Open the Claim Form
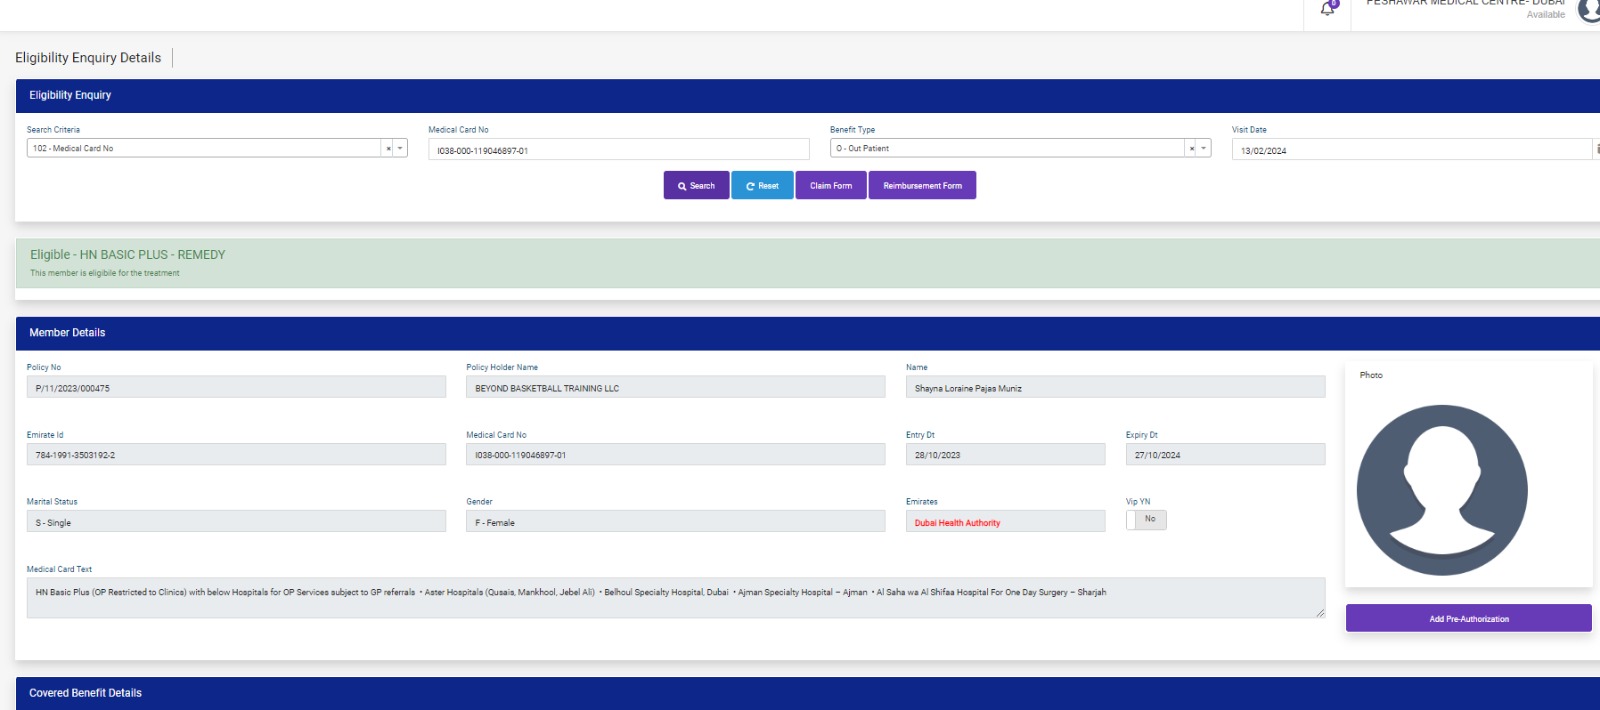Viewport: 1600px width, 710px height. click(831, 186)
